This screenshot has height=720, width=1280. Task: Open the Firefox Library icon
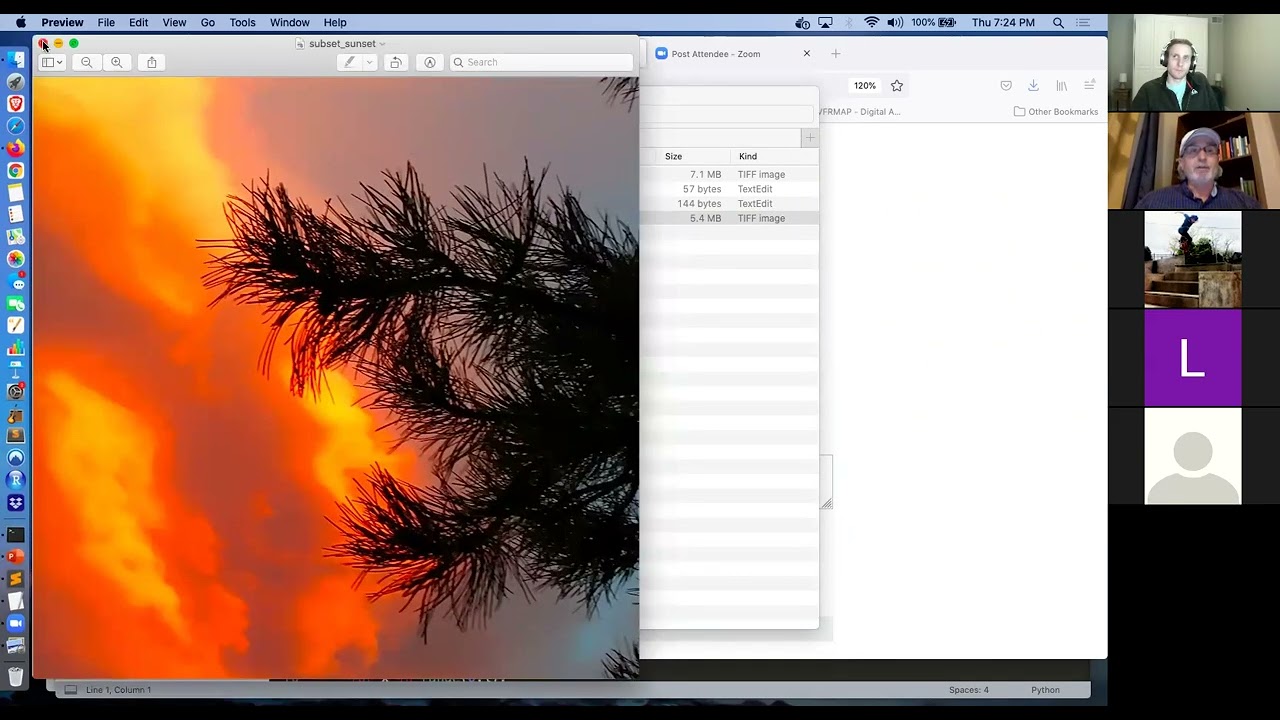point(1061,86)
